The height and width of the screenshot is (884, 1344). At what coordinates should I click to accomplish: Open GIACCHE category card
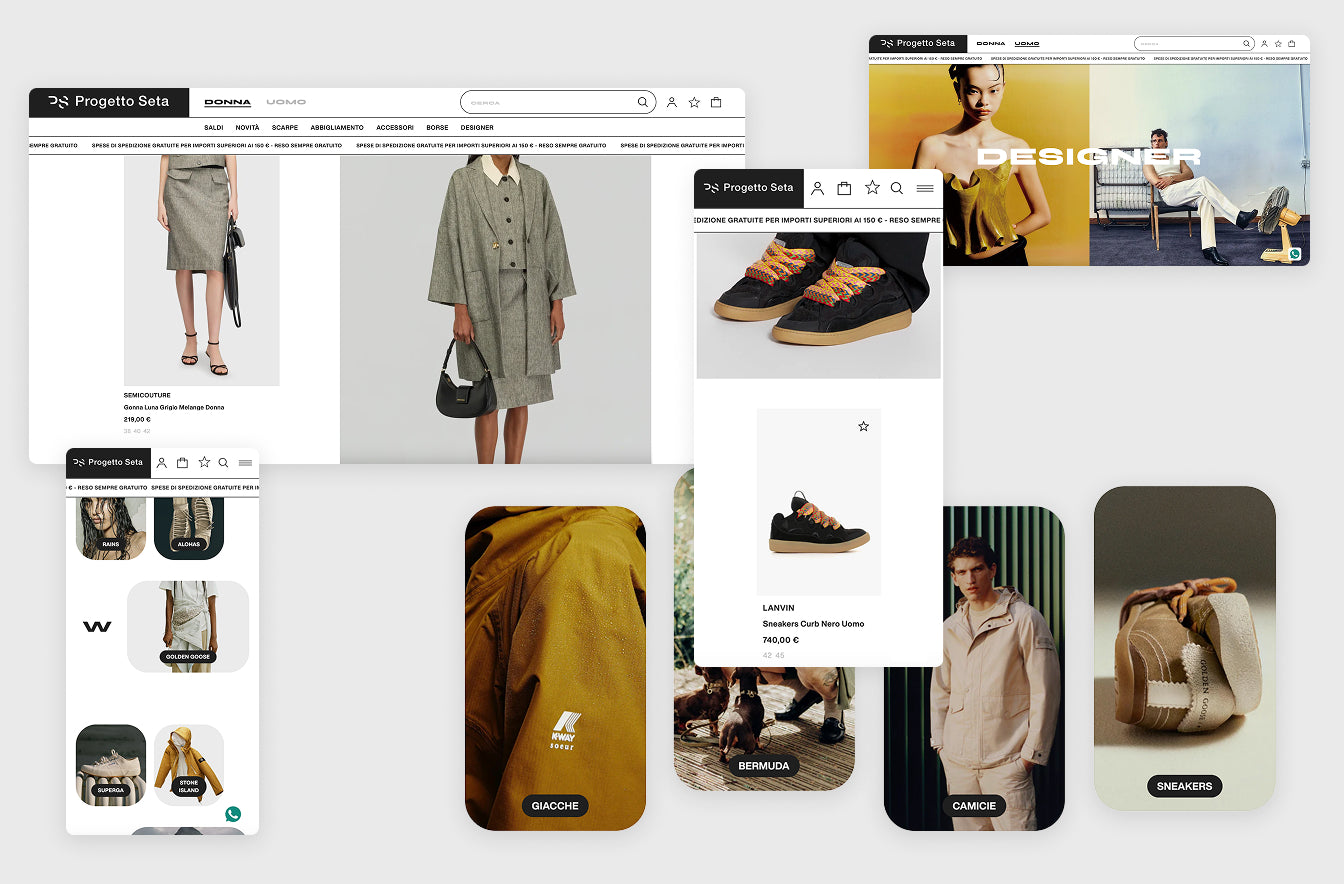pos(555,668)
